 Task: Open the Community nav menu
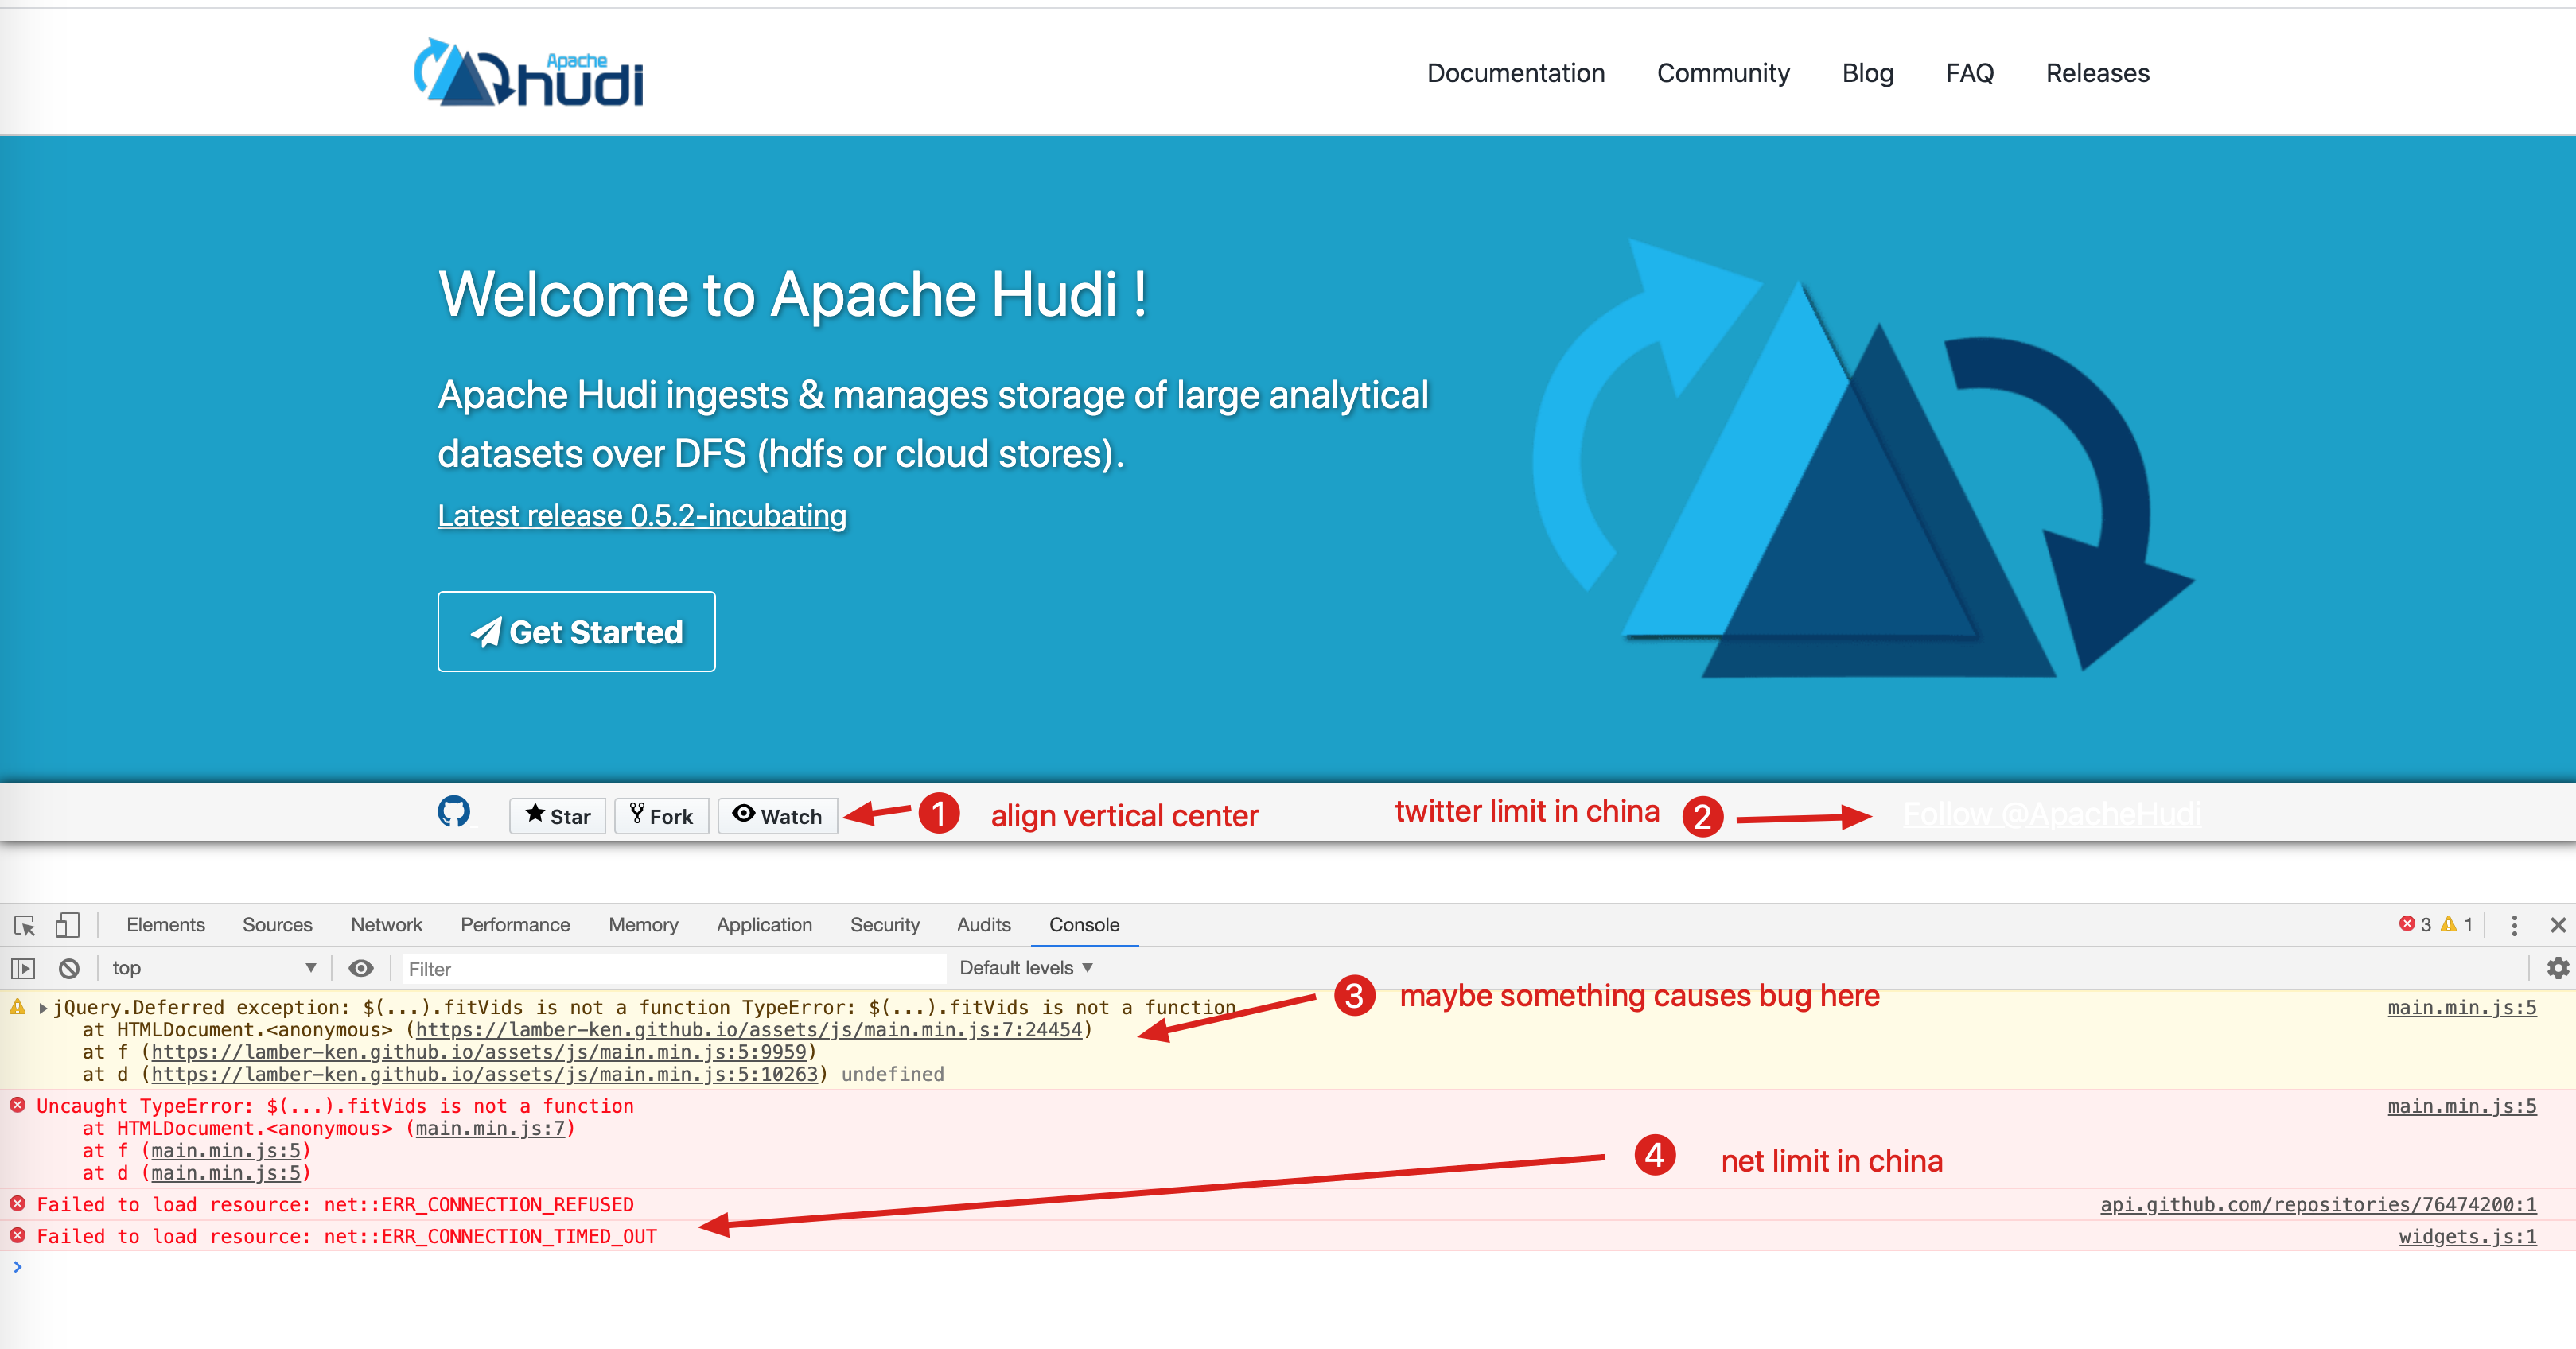tap(1723, 73)
